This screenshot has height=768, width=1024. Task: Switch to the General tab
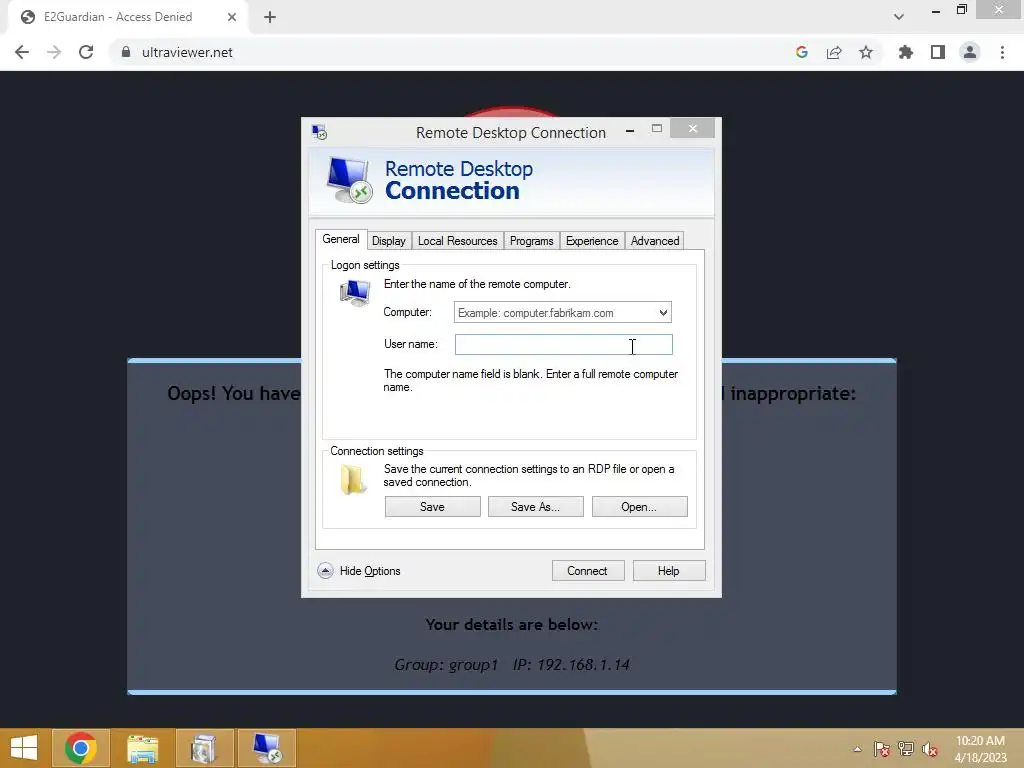tap(341, 240)
